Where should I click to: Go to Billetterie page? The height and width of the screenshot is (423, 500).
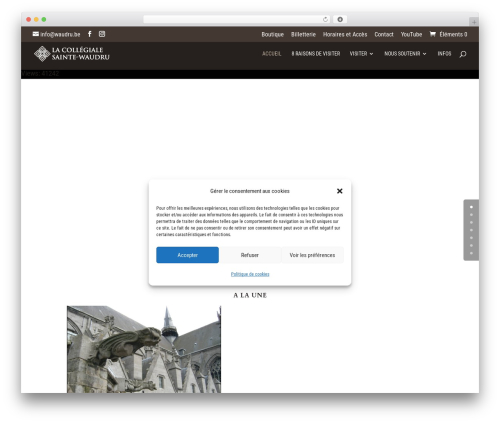[303, 34]
